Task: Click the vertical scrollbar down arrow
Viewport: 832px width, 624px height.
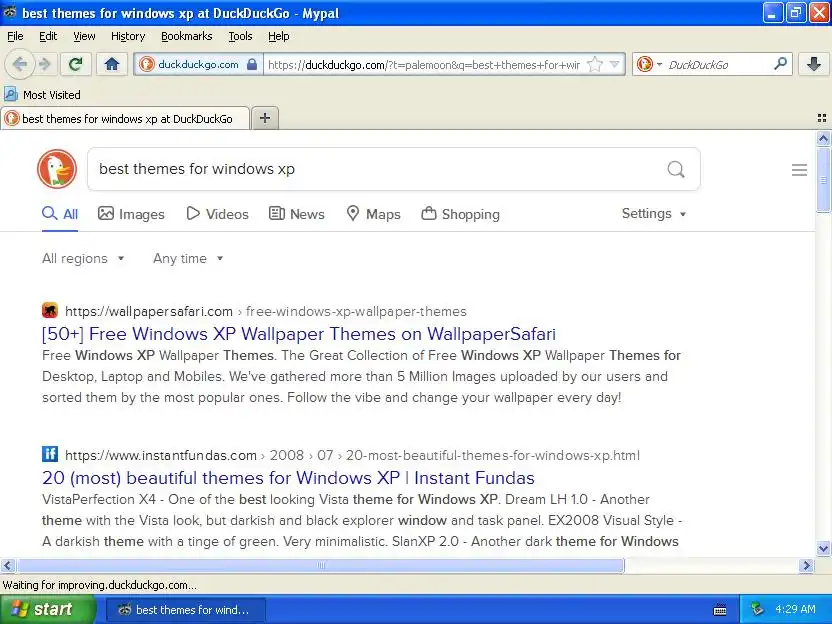Action: (823, 548)
